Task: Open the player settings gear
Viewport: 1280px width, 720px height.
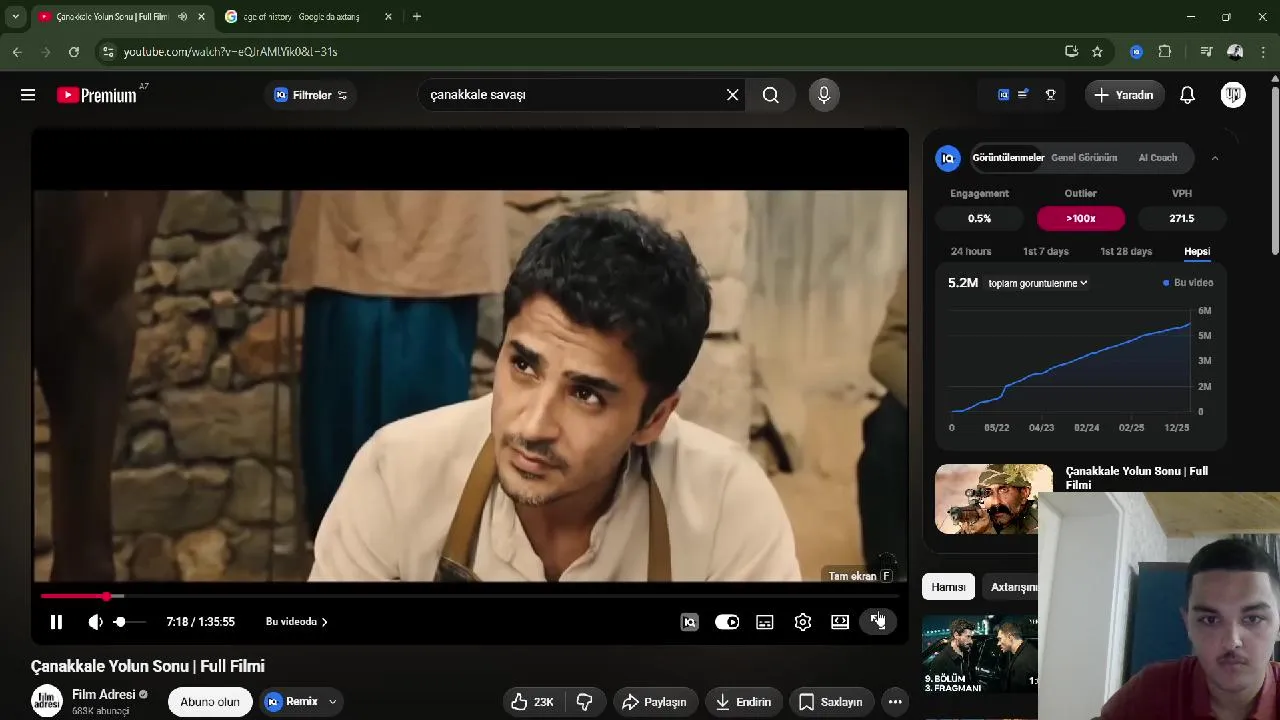Action: pos(803,622)
